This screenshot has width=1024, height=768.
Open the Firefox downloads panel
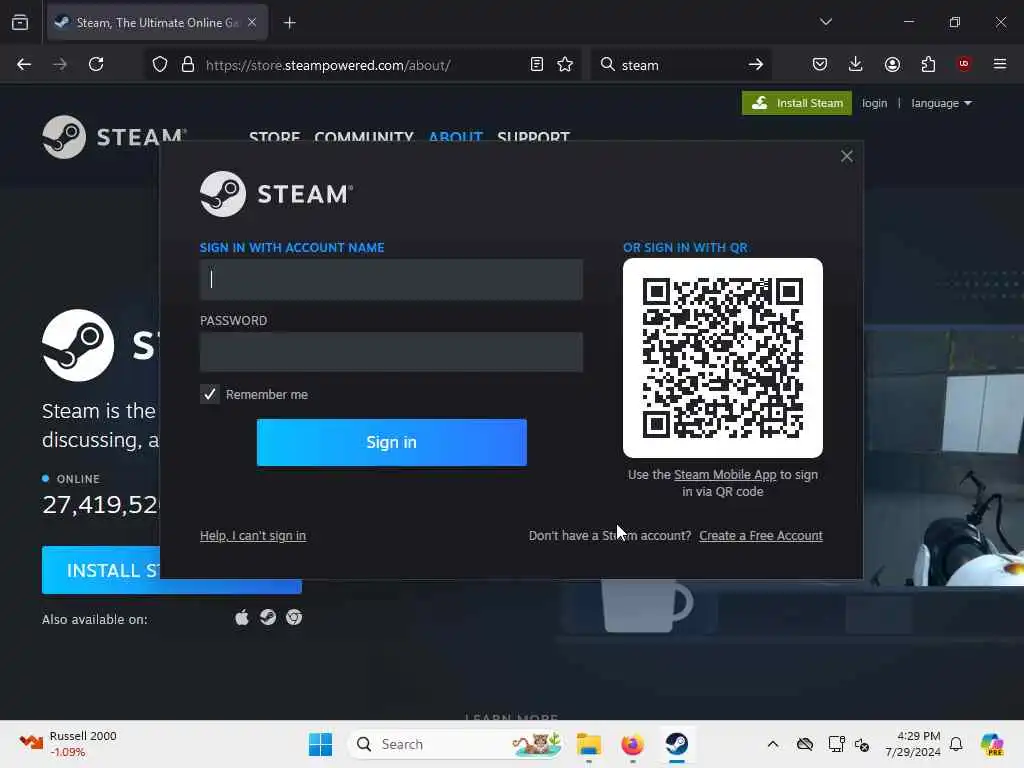pyautogui.click(x=856, y=64)
